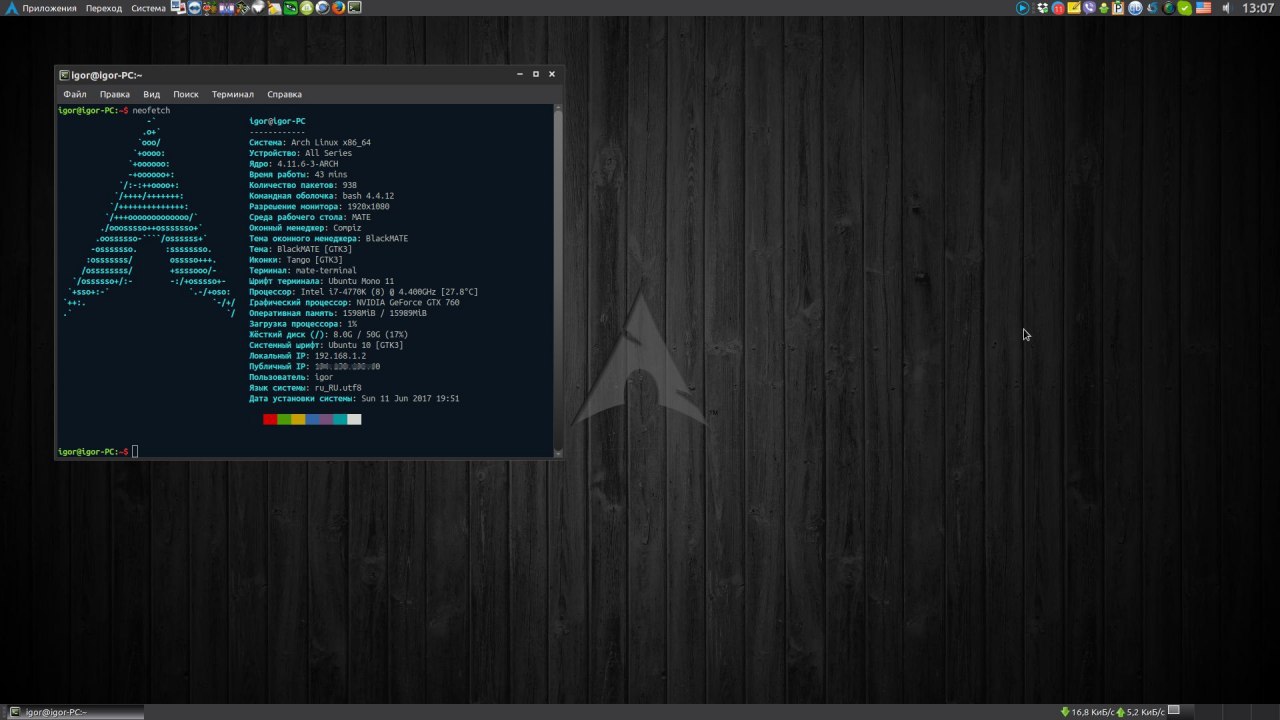Screen dimensions: 1280x720
Task: Click the 'Процессор: Intel i7-4770K' line
Action: [363, 292]
